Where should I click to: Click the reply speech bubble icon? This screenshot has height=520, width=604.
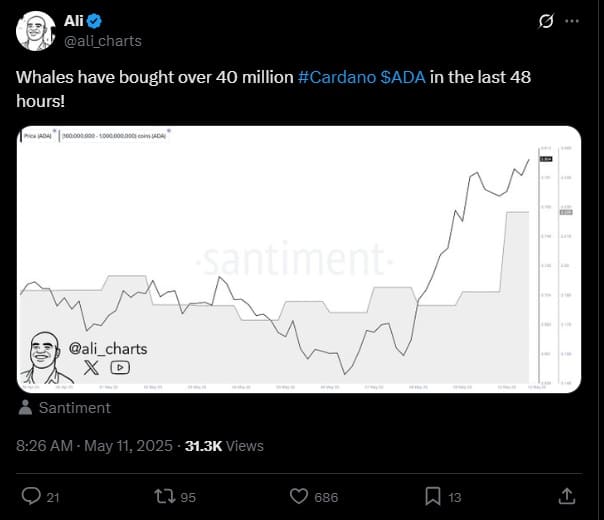(31, 496)
